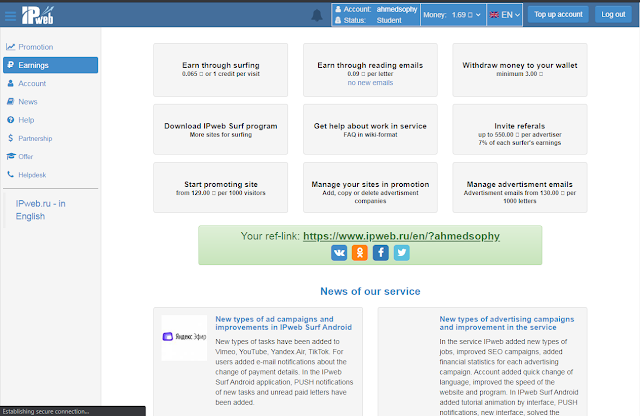
Task: Click the 'IPweb.ru - in English' link
Action: point(40,210)
